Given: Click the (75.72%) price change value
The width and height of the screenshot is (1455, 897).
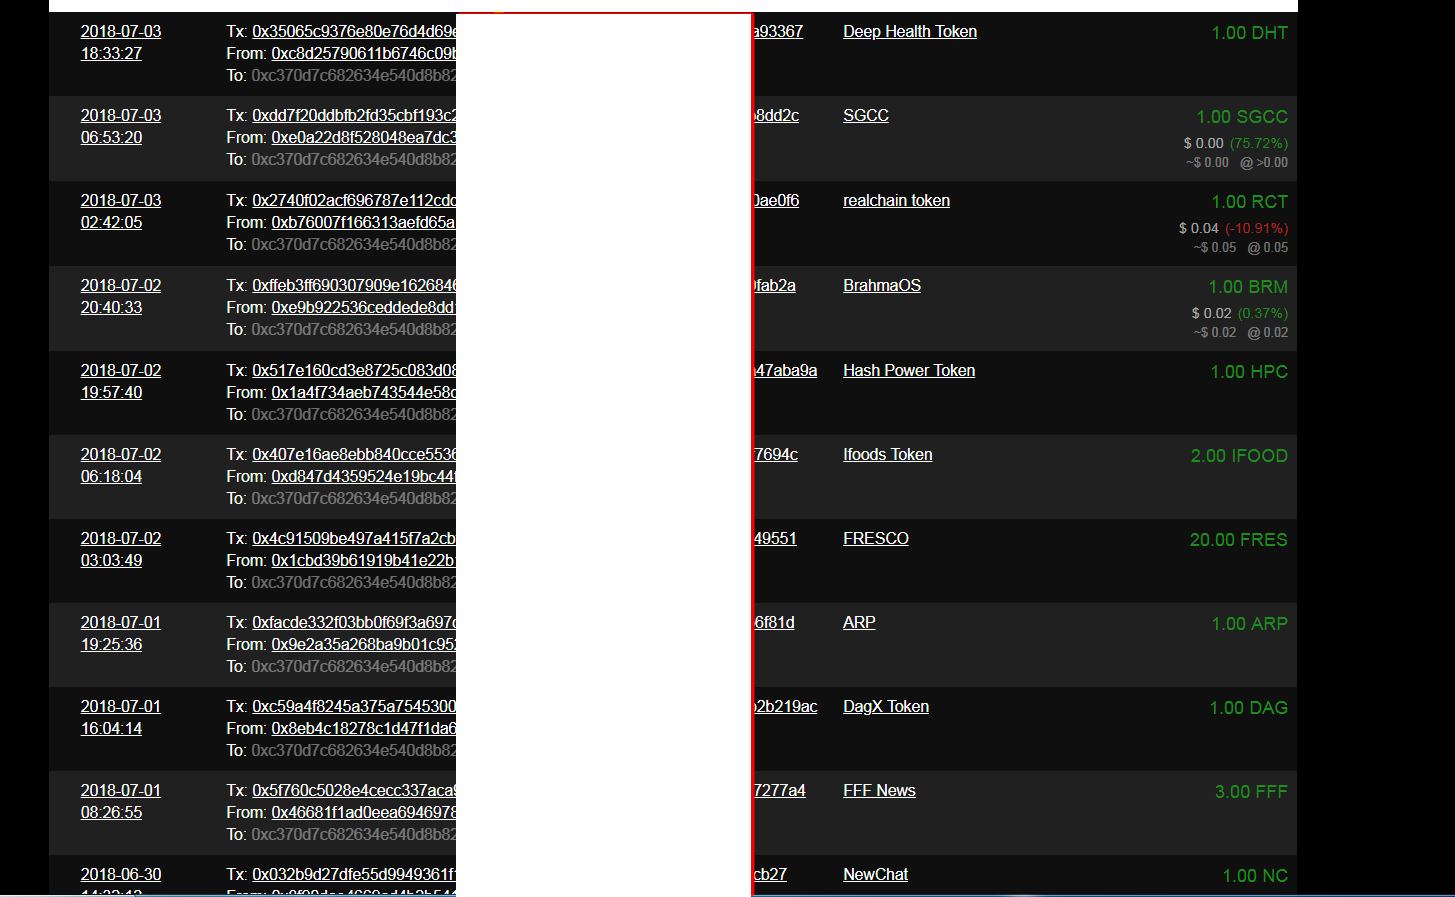Looking at the screenshot, I should [x=1259, y=144].
